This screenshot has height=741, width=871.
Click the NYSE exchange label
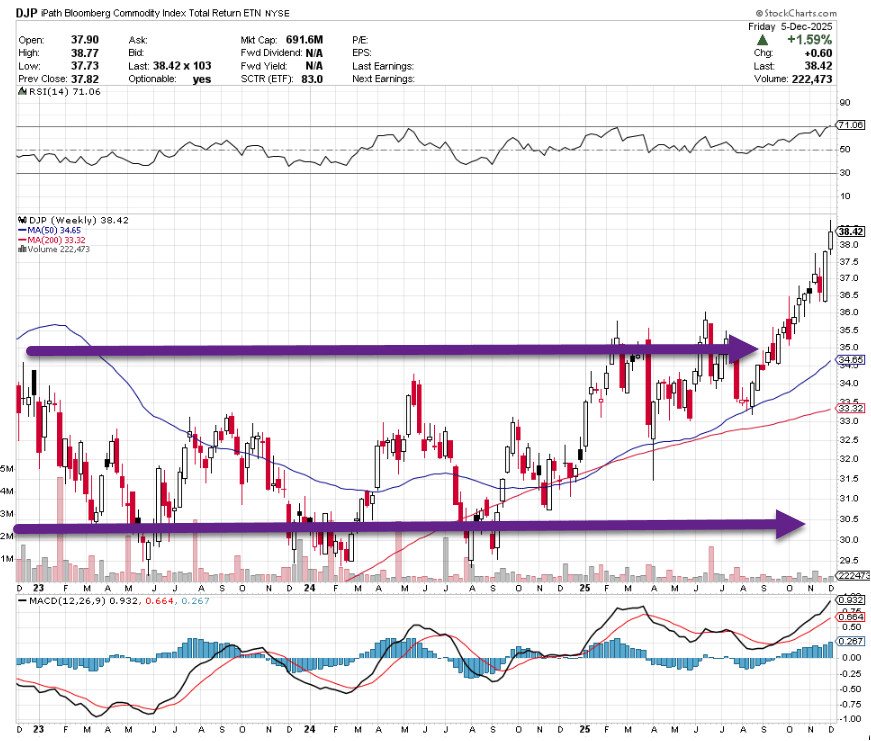coord(277,13)
